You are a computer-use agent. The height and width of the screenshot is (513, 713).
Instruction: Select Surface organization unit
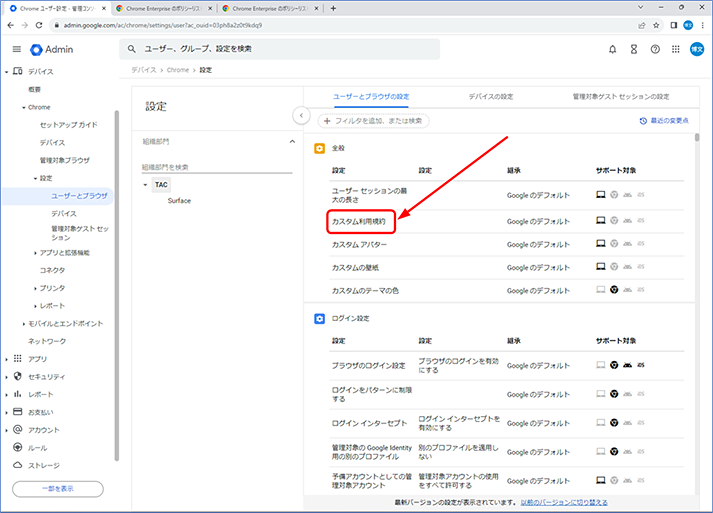[x=179, y=201]
